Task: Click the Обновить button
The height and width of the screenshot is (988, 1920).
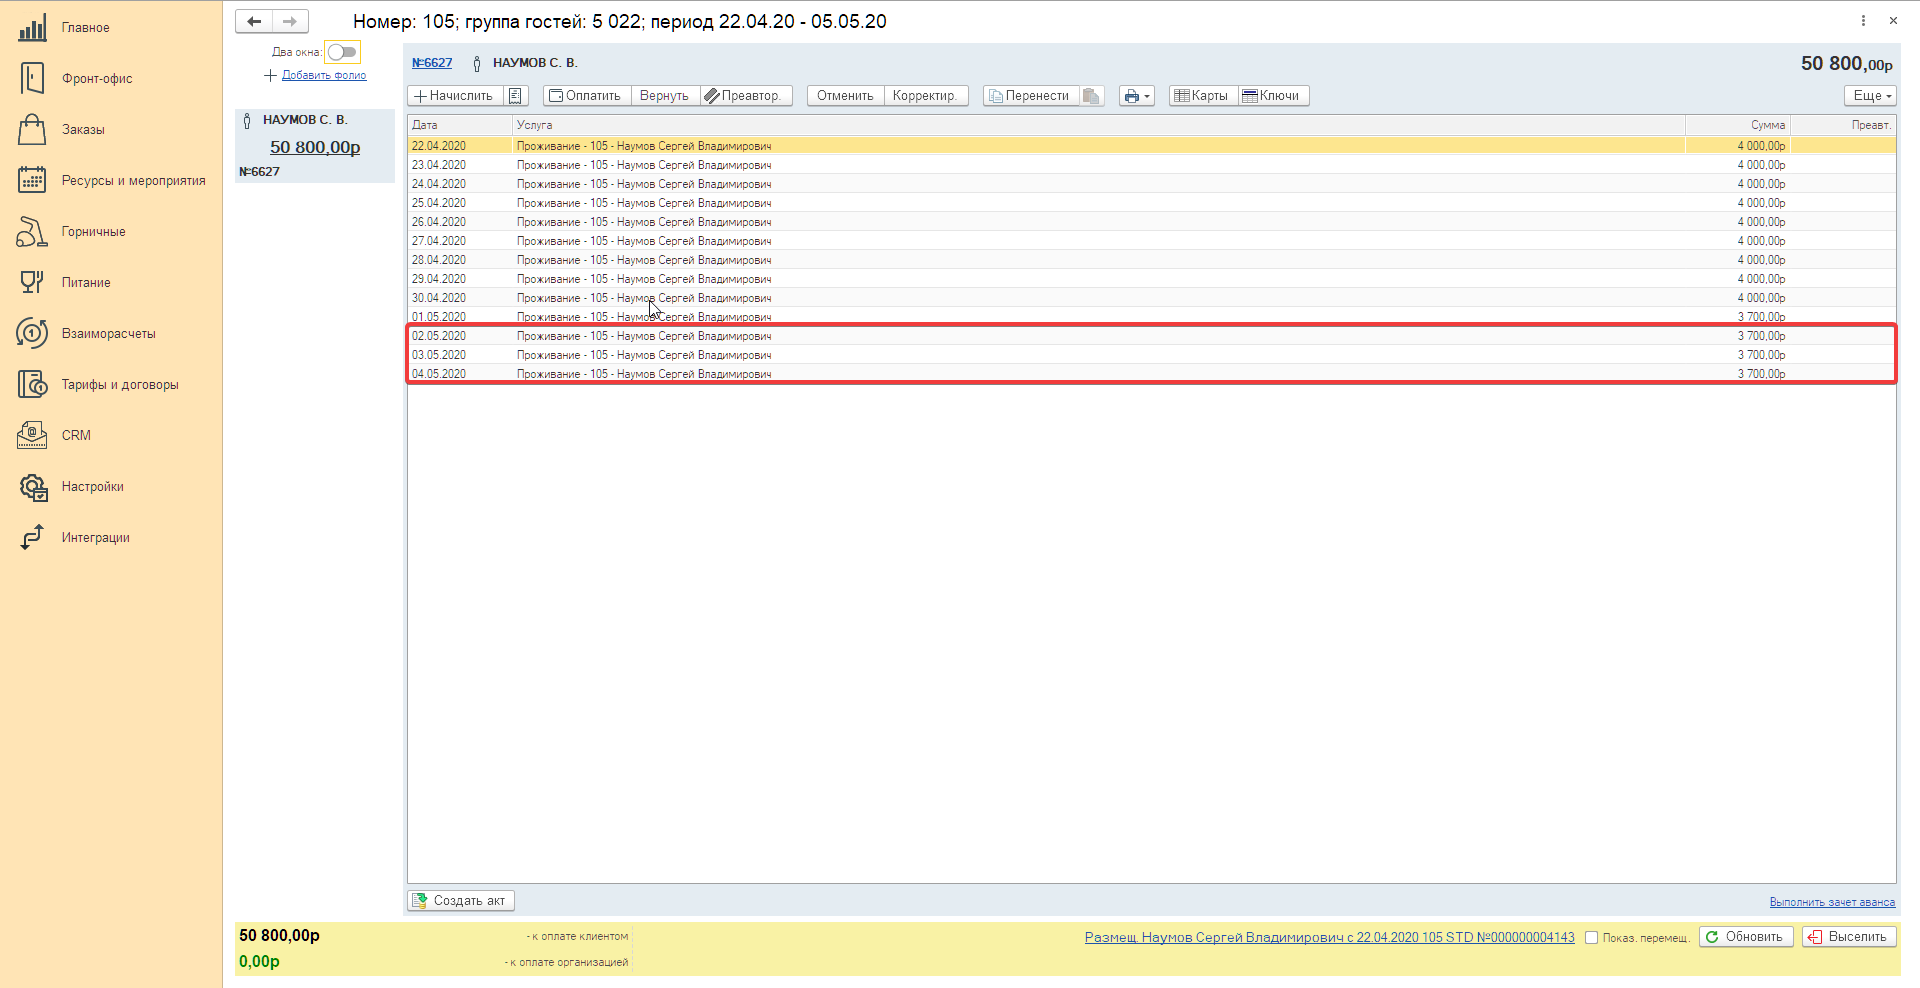Action: coord(1746,937)
